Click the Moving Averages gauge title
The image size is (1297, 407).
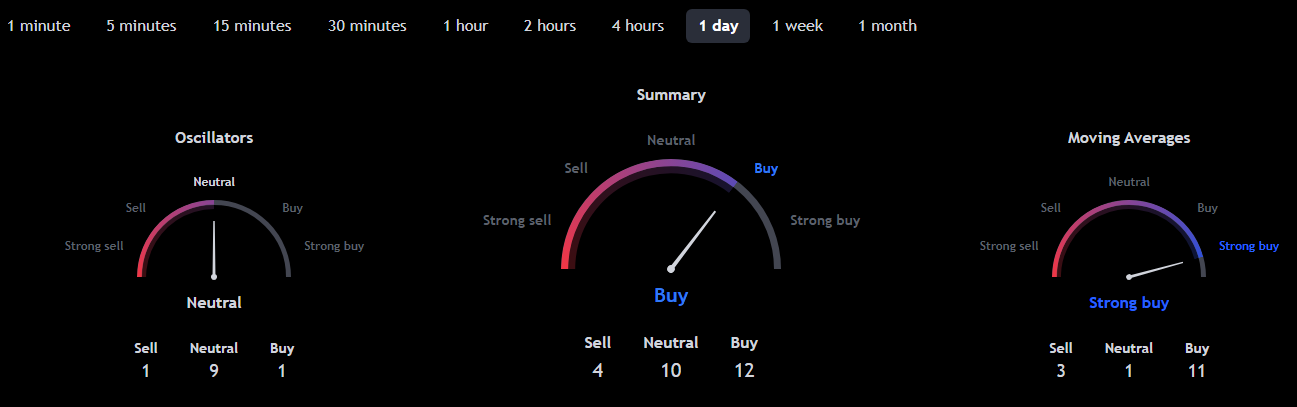[x=1129, y=138]
